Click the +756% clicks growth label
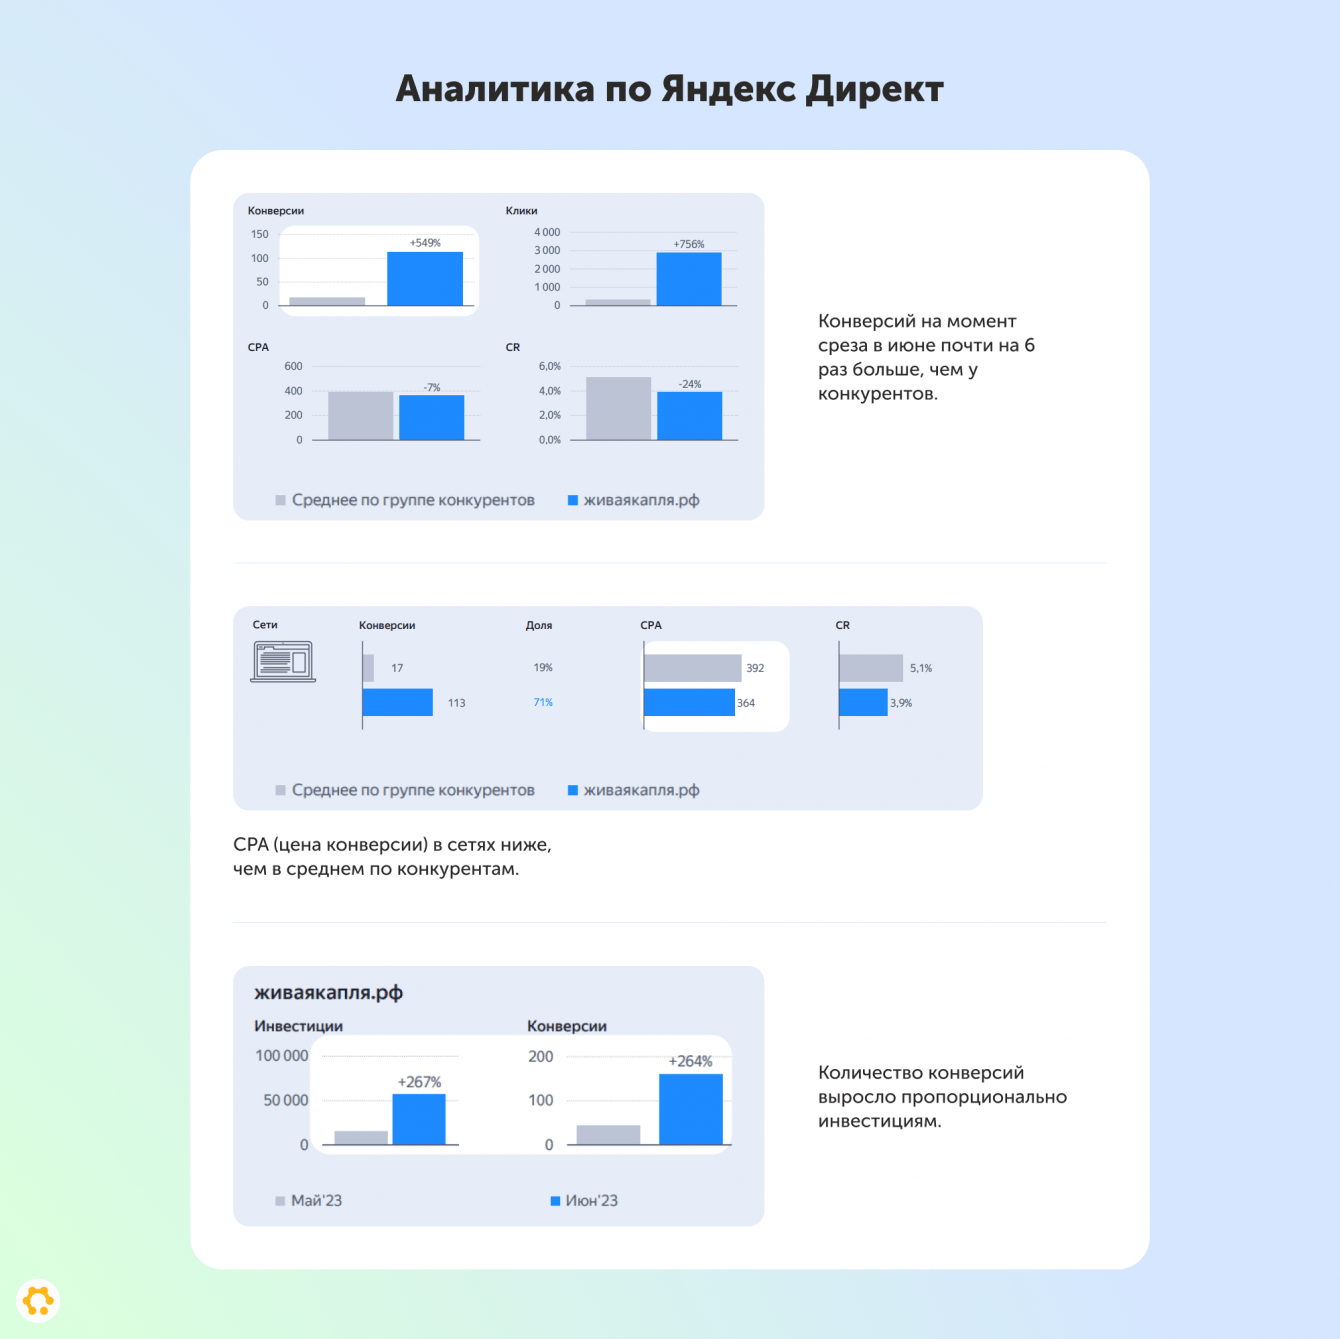This screenshot has height=1339, width=1340. click(689, 244)
